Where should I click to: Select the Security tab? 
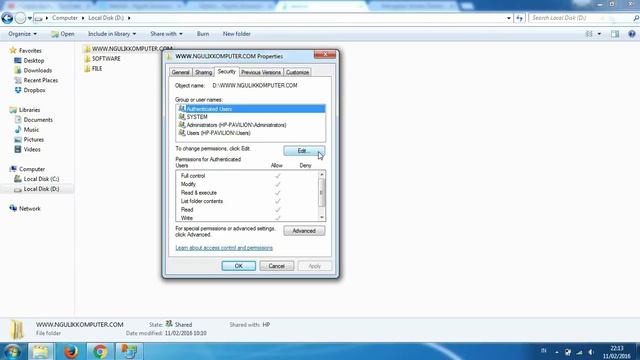(227, 71)
